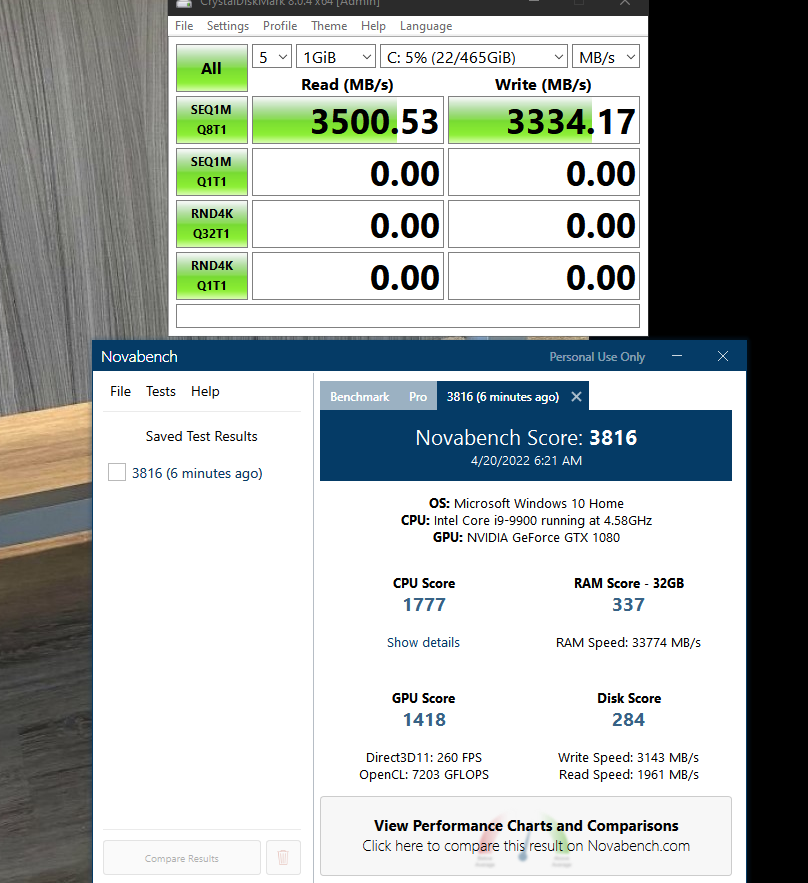Click the Saved Test Results heading
The height and width of the screenshot is (883, 808).
(x=202, y=436)
